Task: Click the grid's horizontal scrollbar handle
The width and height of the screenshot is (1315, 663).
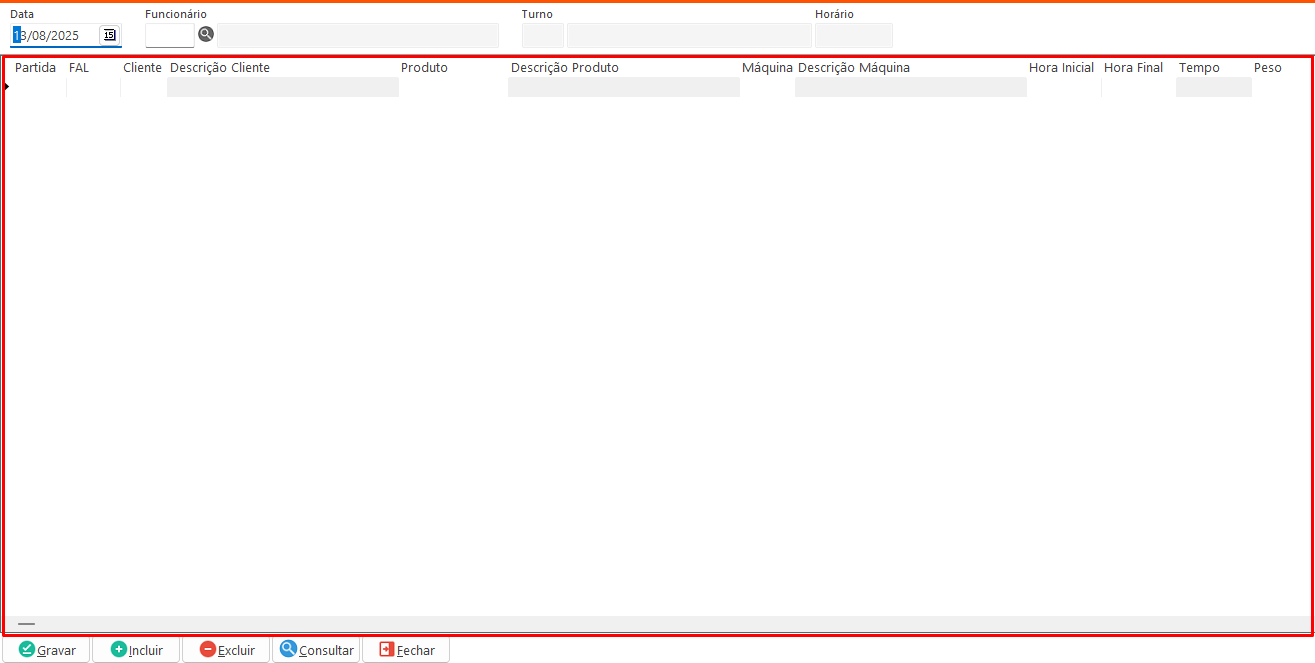Action: (x=26, y=624)
